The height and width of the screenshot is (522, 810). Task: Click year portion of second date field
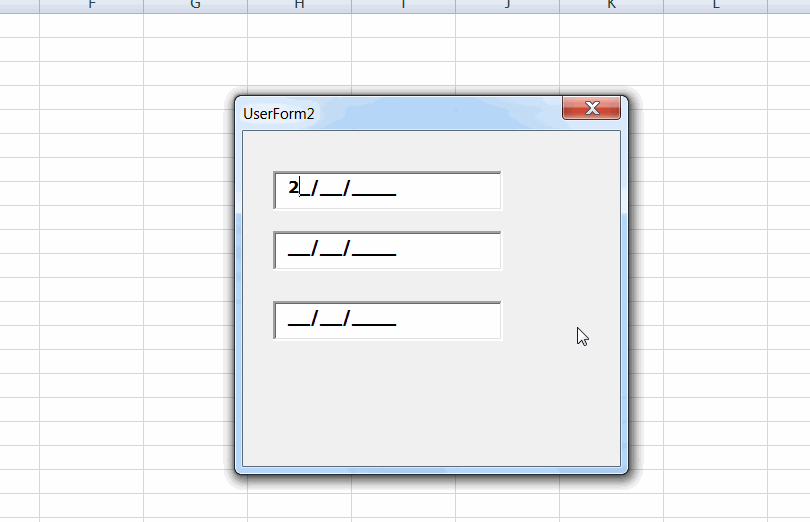(x=375, y=250)
